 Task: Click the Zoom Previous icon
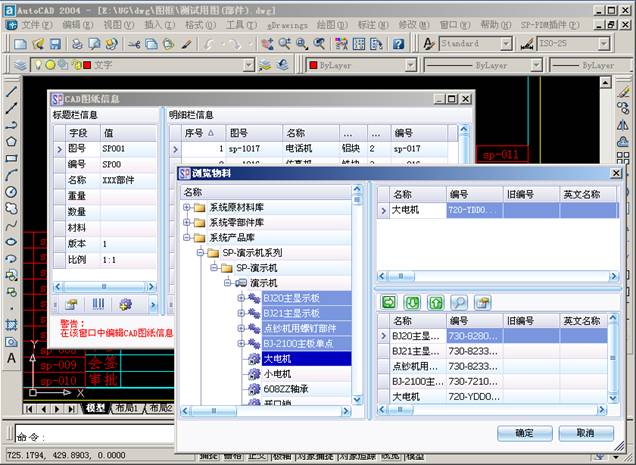point(320,44)
